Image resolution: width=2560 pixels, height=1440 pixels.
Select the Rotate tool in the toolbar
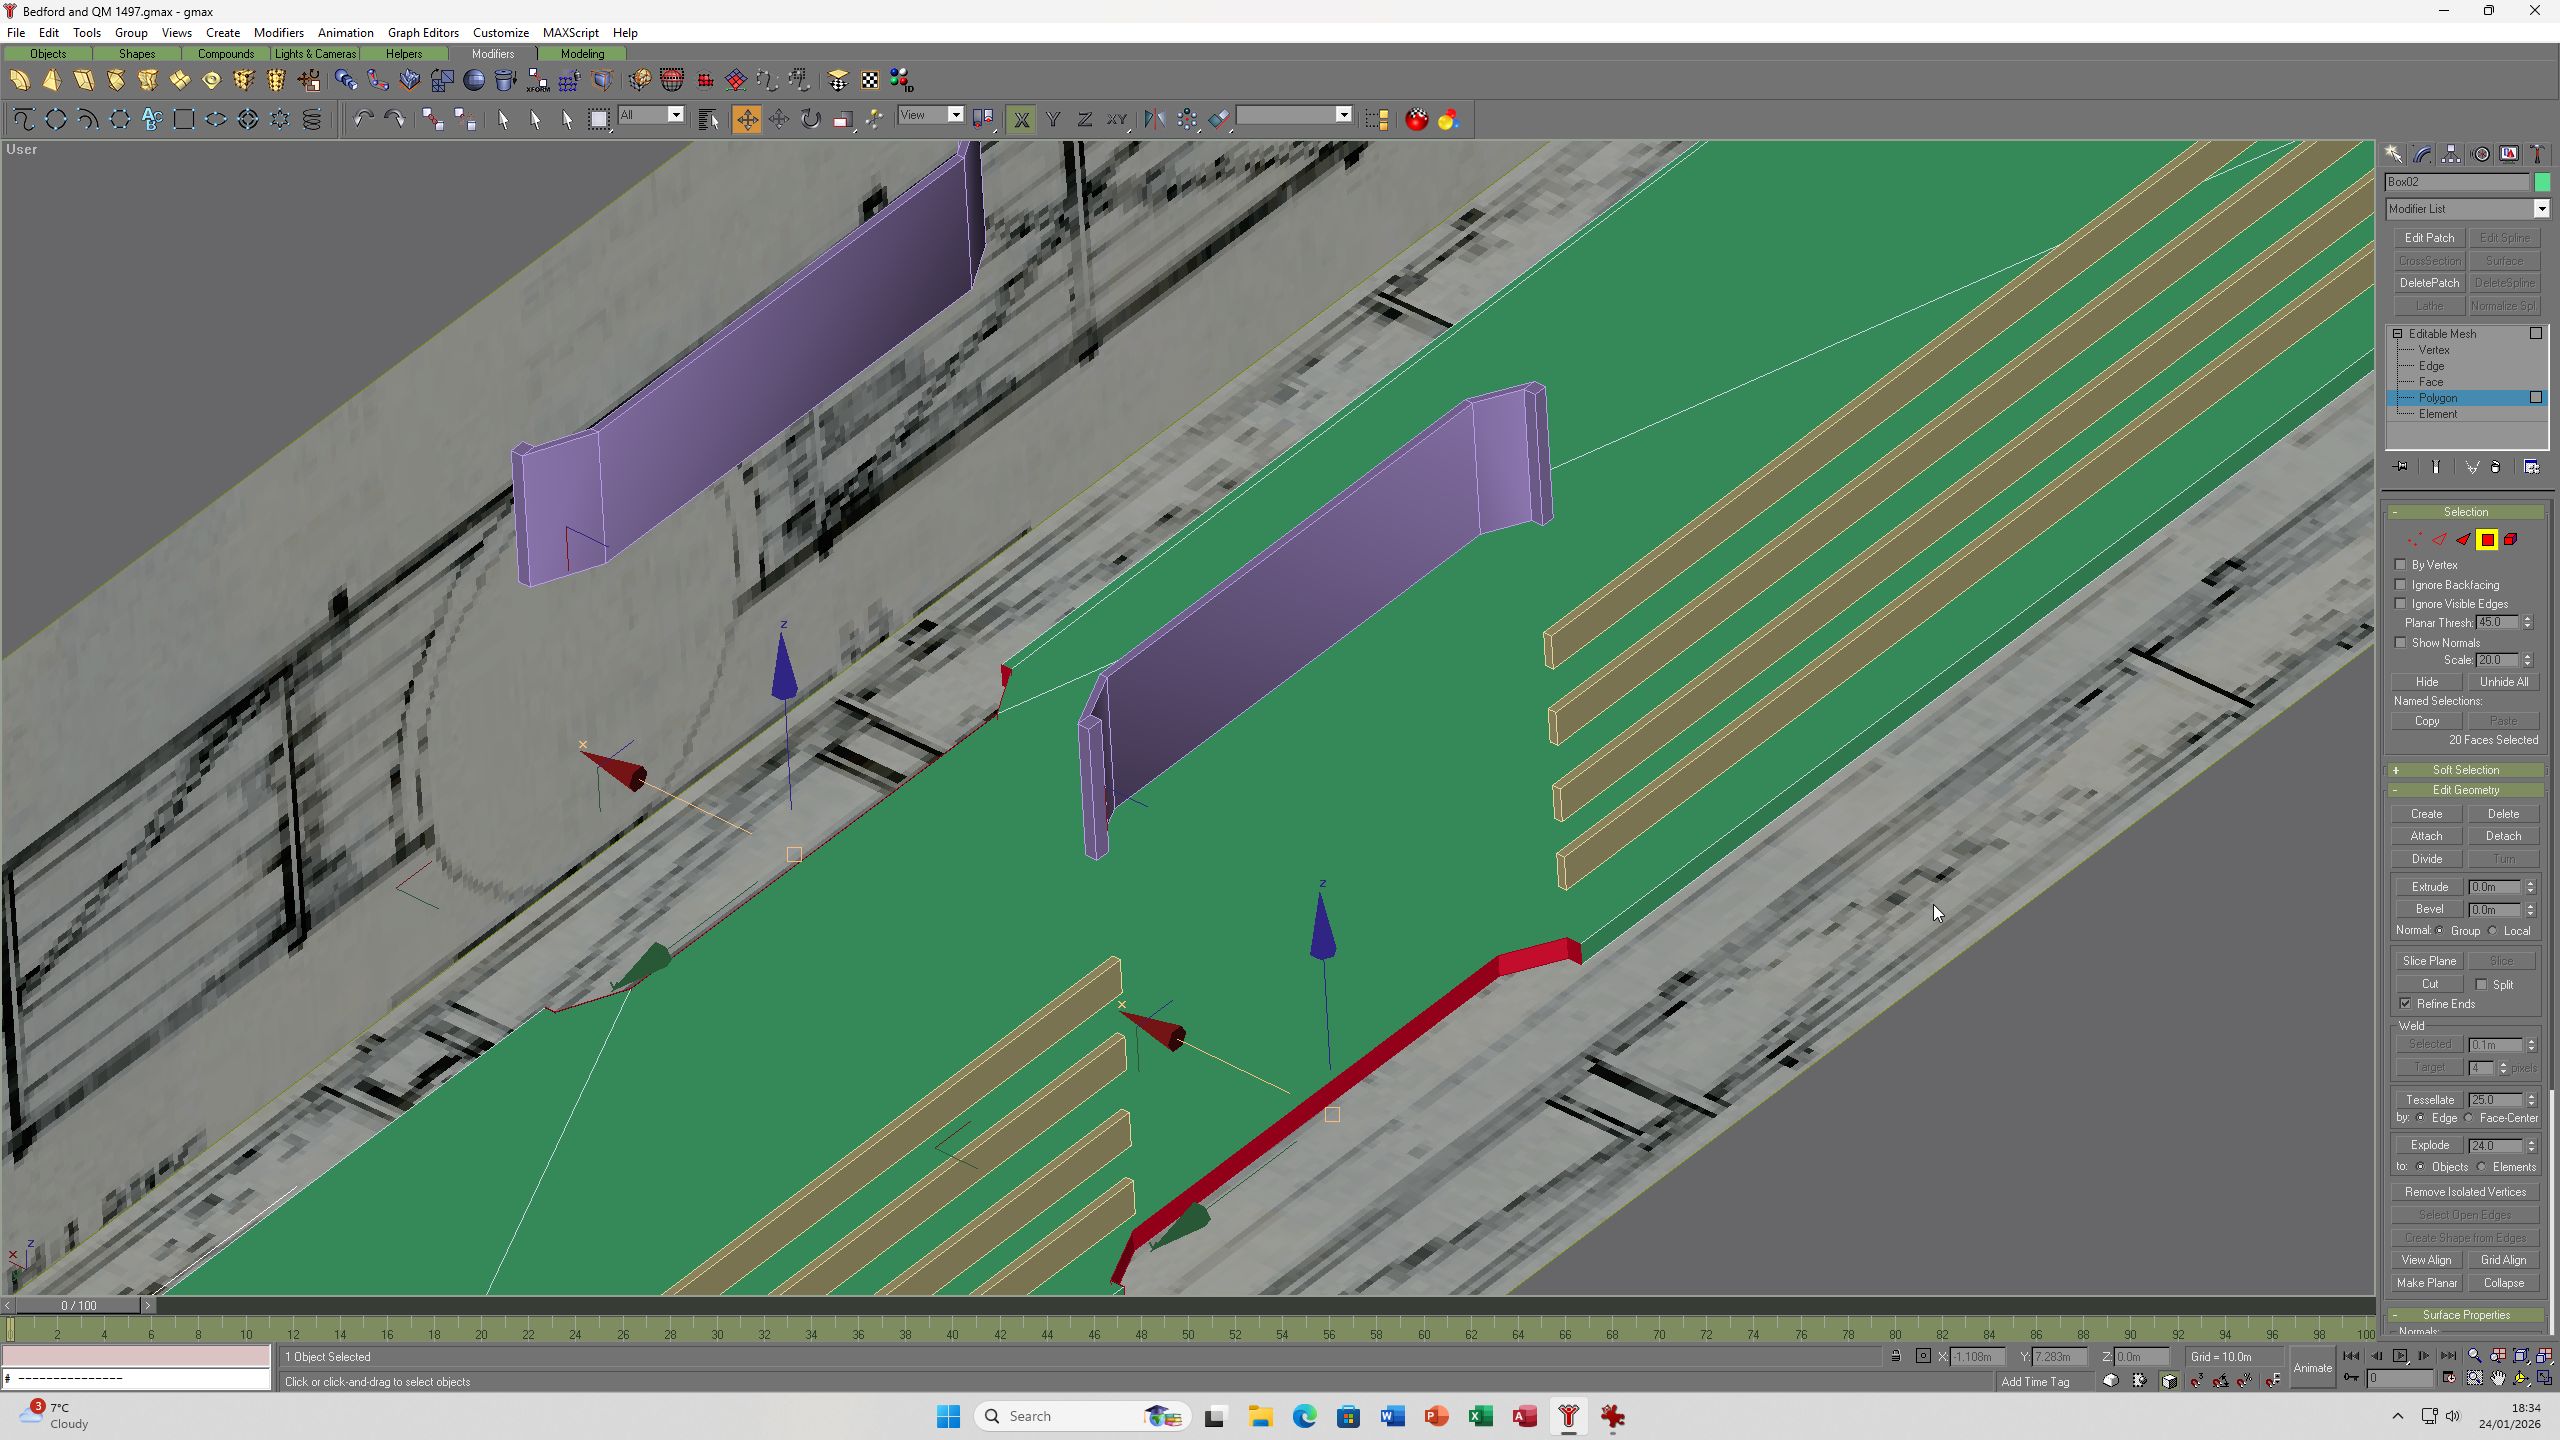click(811, 120)
